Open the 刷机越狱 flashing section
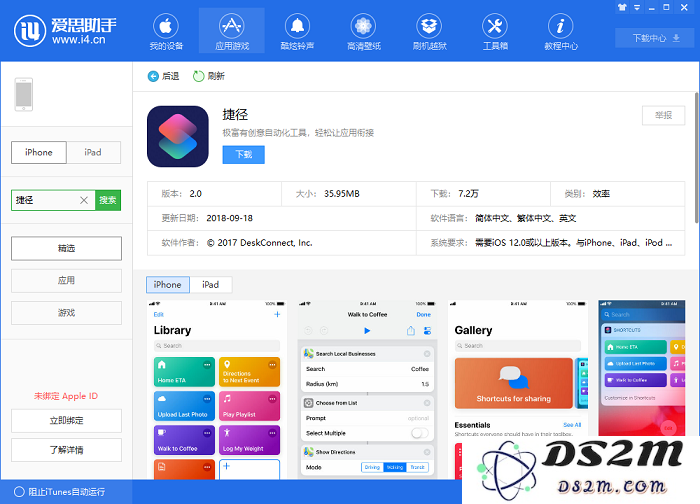 tap(429, 31)
